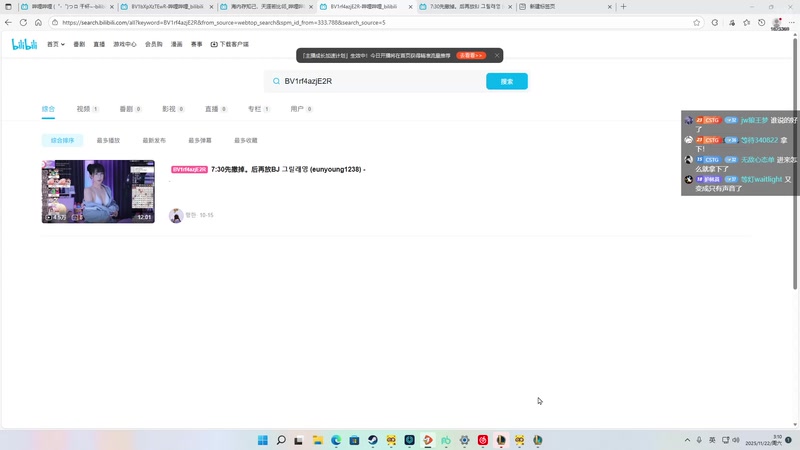Open 赛事 in the top navigation
This screenshot has width=800, height=450.
tap(196, 44)
